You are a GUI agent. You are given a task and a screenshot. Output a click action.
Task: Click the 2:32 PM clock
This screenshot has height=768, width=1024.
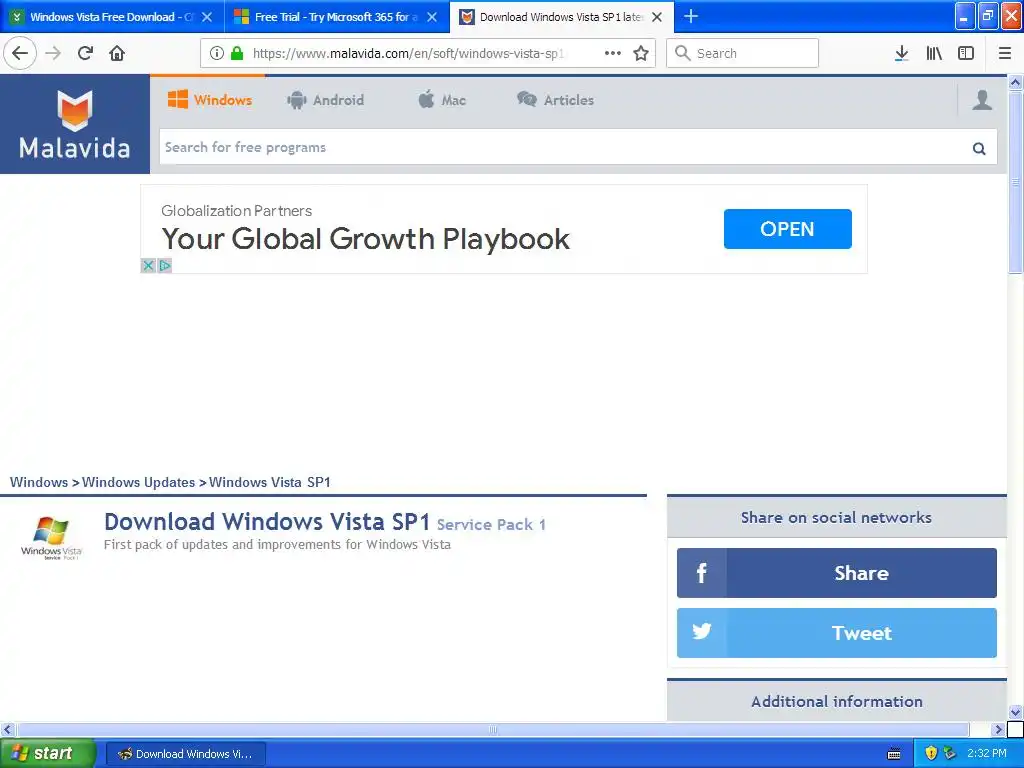click(987, 753)
